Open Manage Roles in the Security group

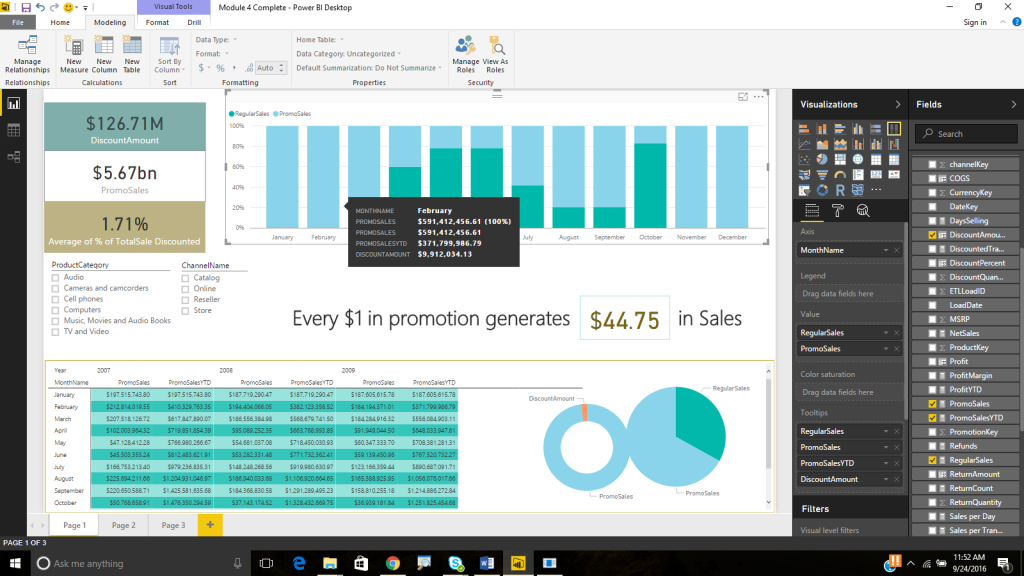pos(465,54)
